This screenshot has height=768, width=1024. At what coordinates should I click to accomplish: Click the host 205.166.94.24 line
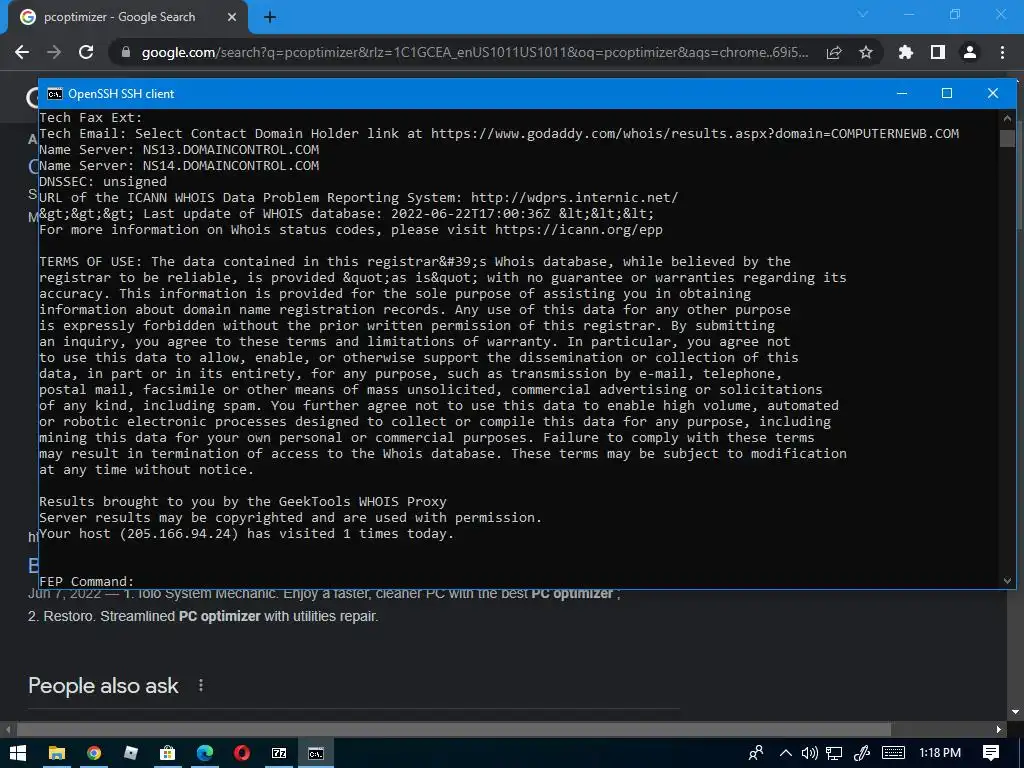tap(246, 534)
